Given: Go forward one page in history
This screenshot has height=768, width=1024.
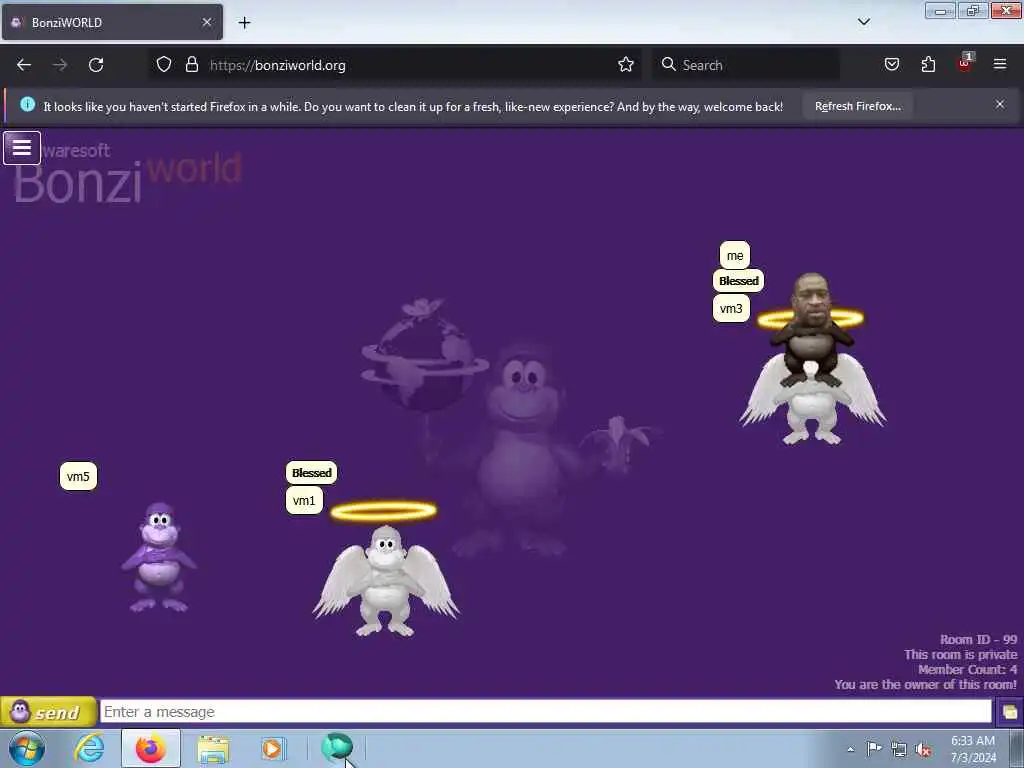Looking at the screenshot, I should 60,65.
